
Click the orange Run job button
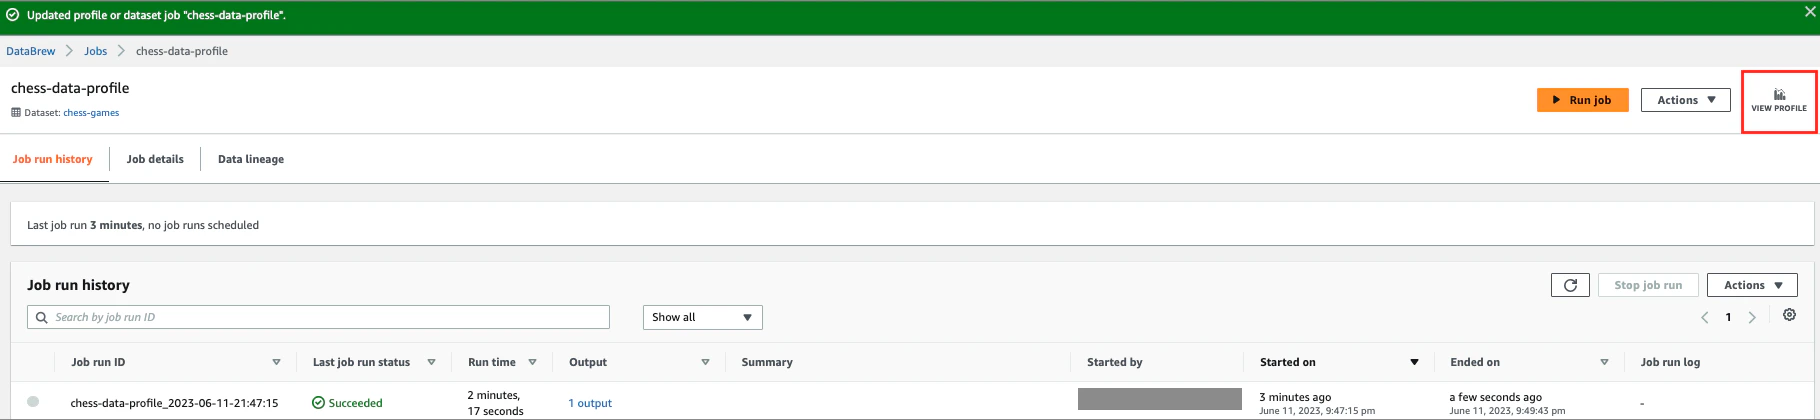click(1582, 100)
